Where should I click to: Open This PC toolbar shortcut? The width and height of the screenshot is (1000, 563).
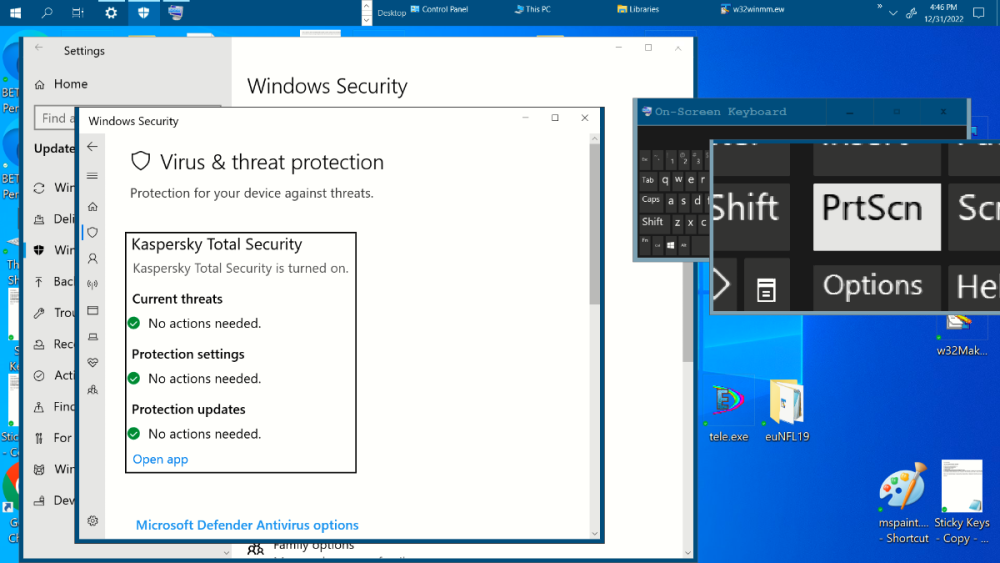point(533,10)
